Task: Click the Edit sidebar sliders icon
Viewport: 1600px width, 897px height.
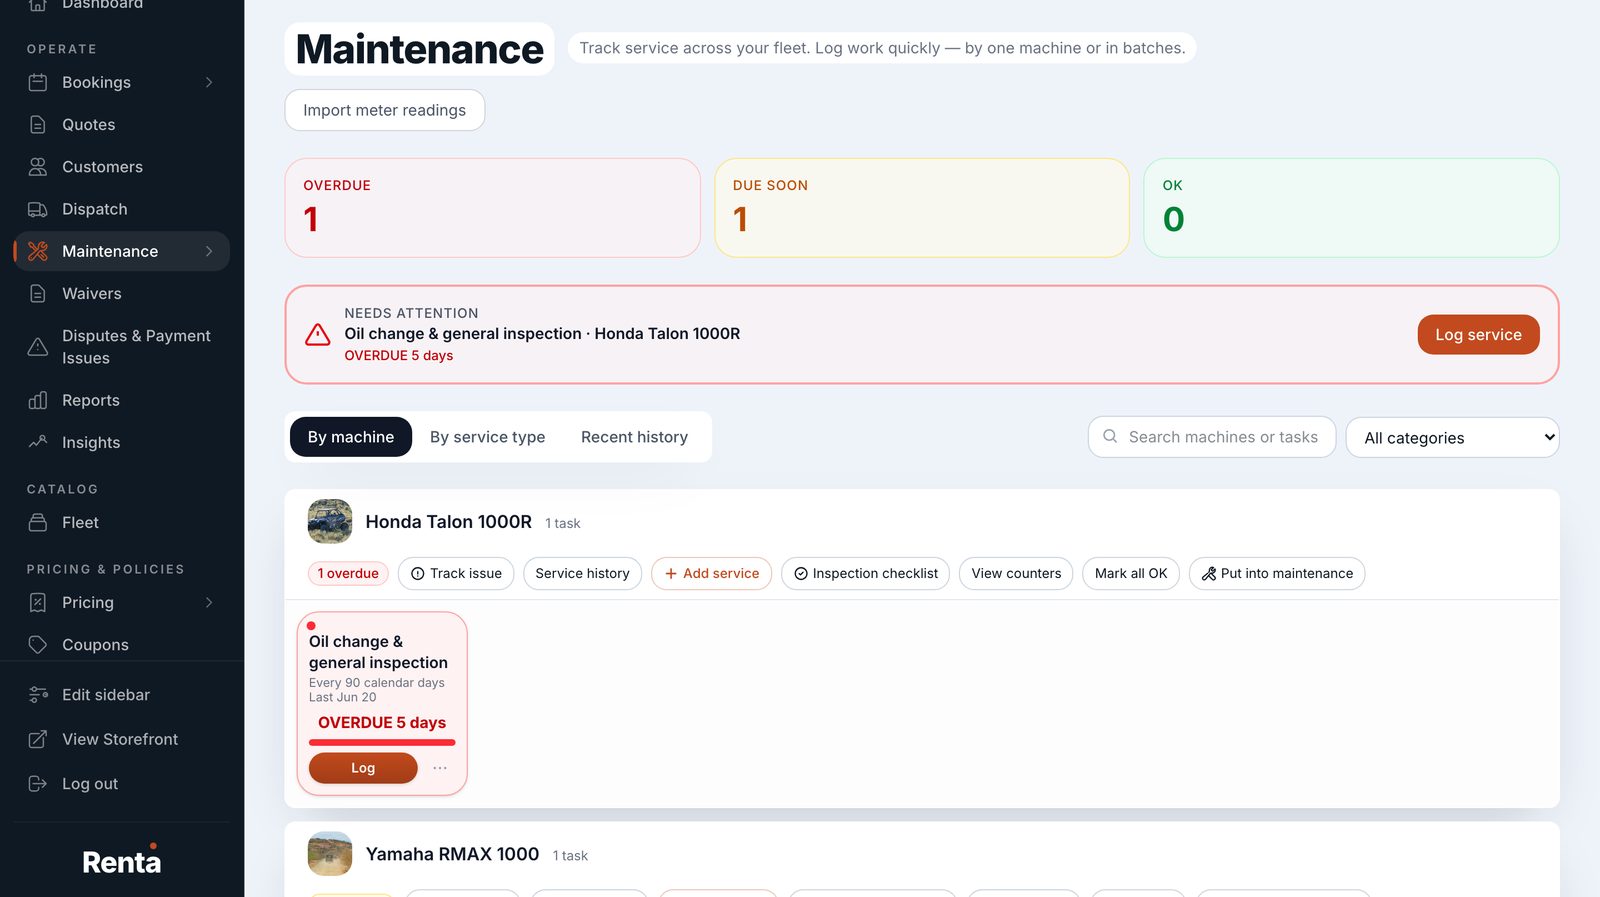Action: (x=38, y=695)
